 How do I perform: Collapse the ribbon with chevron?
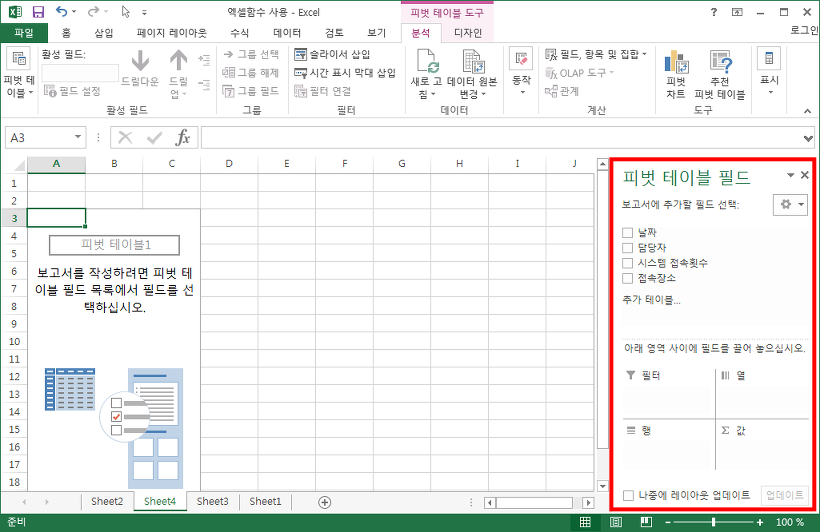(x=807, y=111)
